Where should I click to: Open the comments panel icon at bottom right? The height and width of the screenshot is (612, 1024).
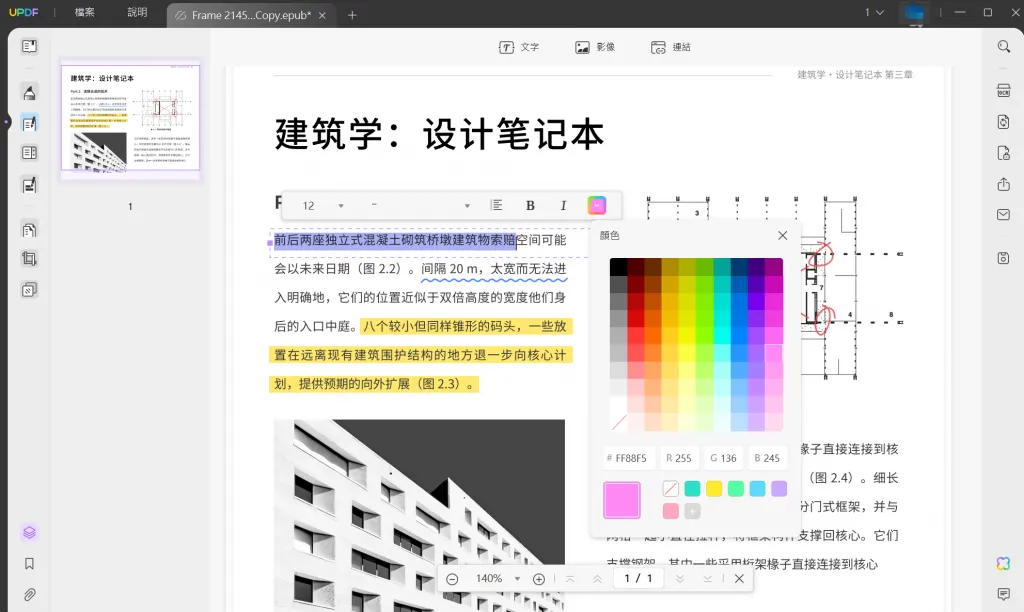click(x=1004, y=594)
